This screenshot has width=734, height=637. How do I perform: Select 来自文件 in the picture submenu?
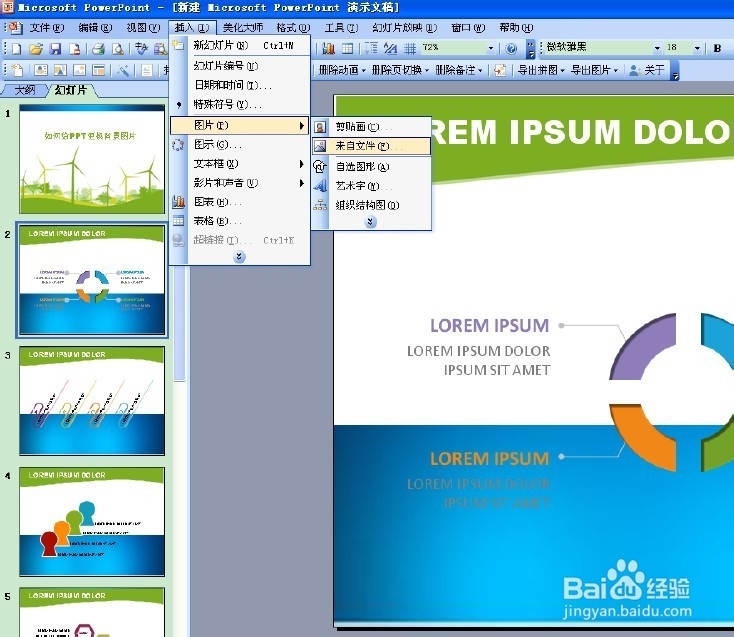tap(371, 146)
